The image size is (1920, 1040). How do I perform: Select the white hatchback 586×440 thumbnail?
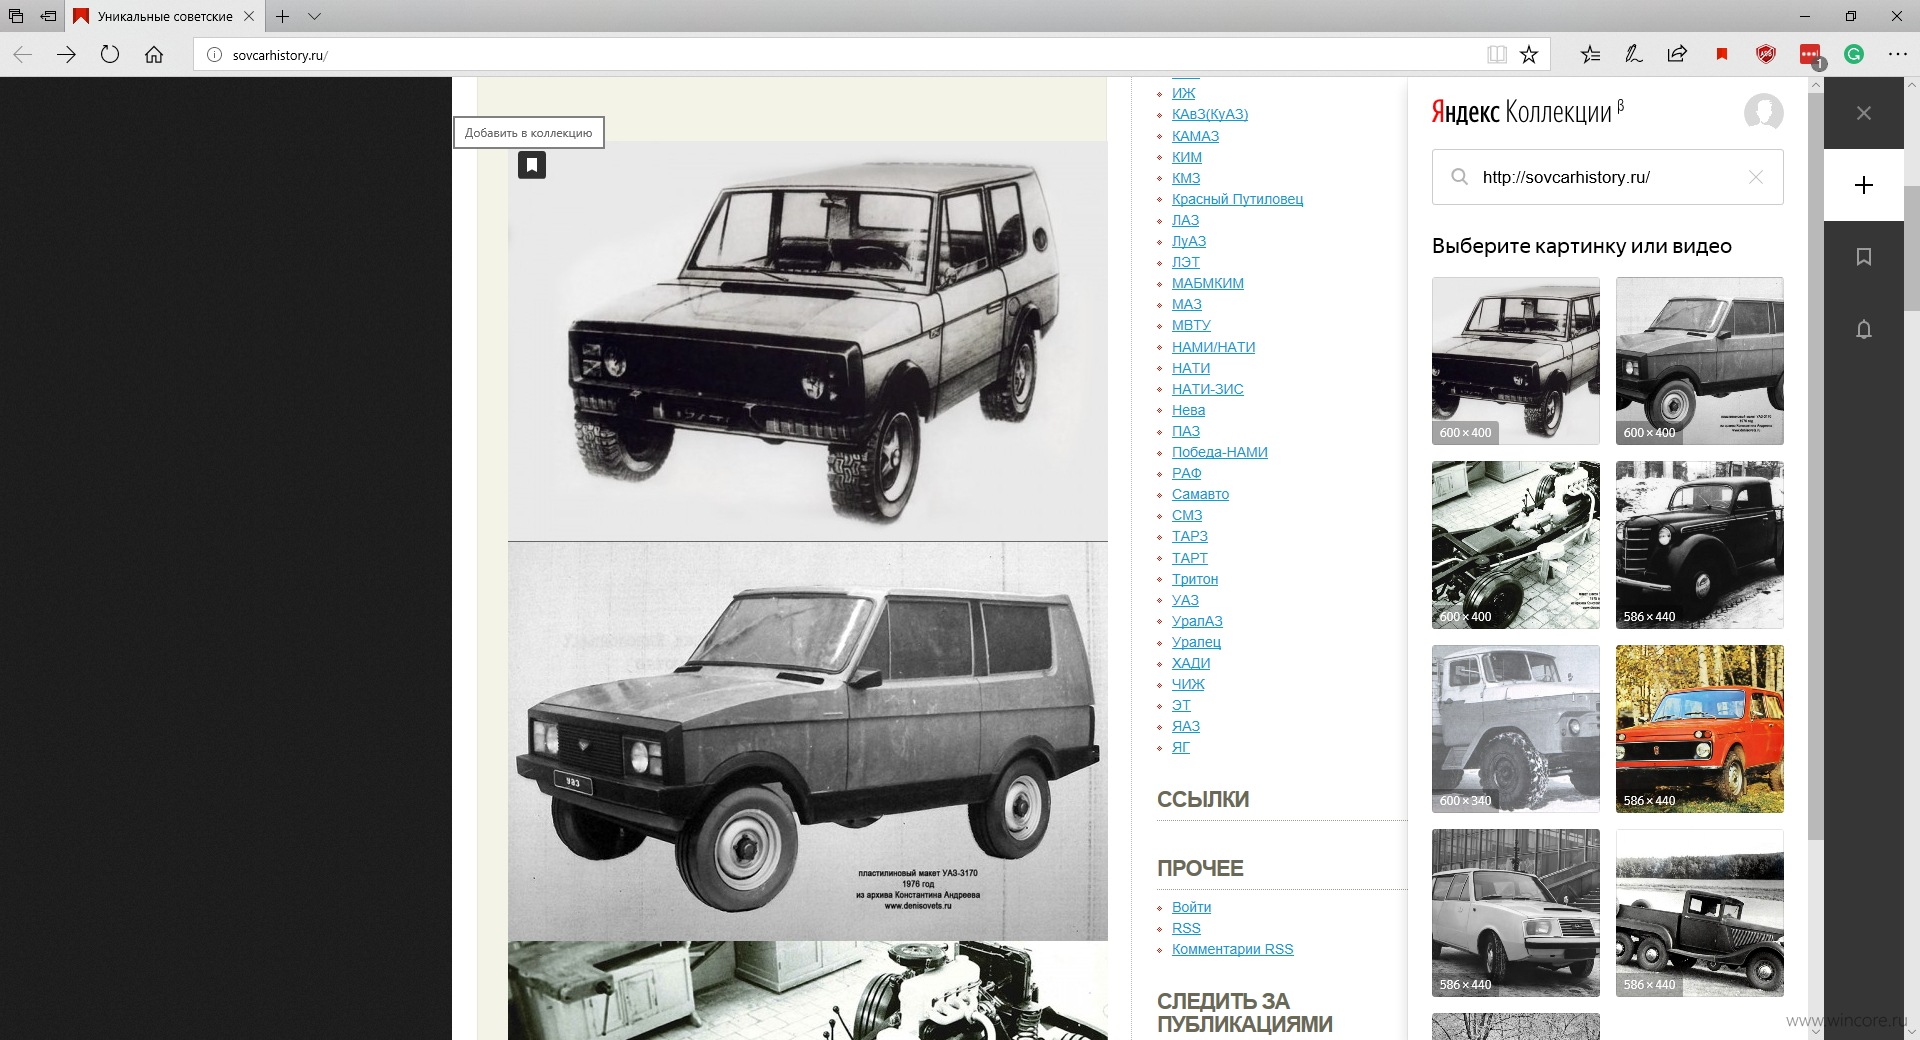click(1516, 913)
